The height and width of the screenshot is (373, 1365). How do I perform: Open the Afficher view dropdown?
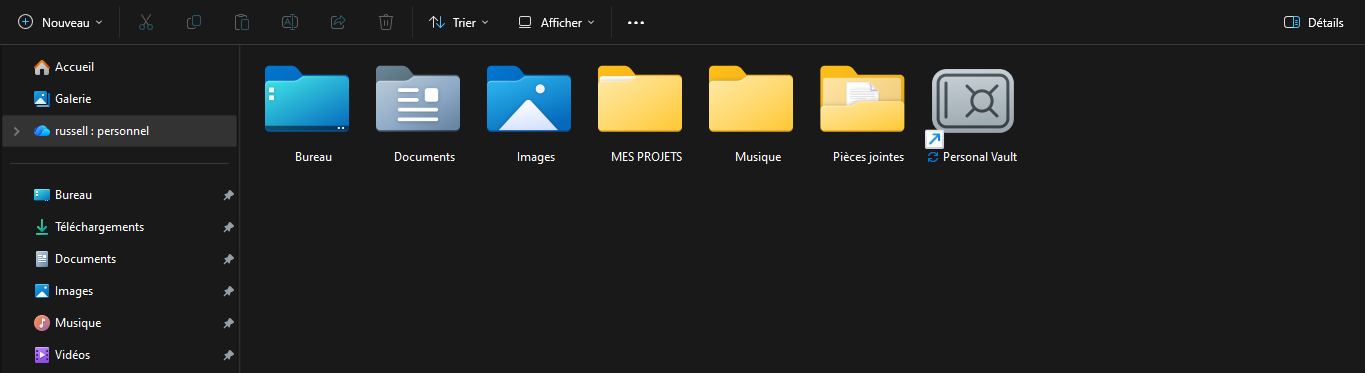tap(556, 22)
